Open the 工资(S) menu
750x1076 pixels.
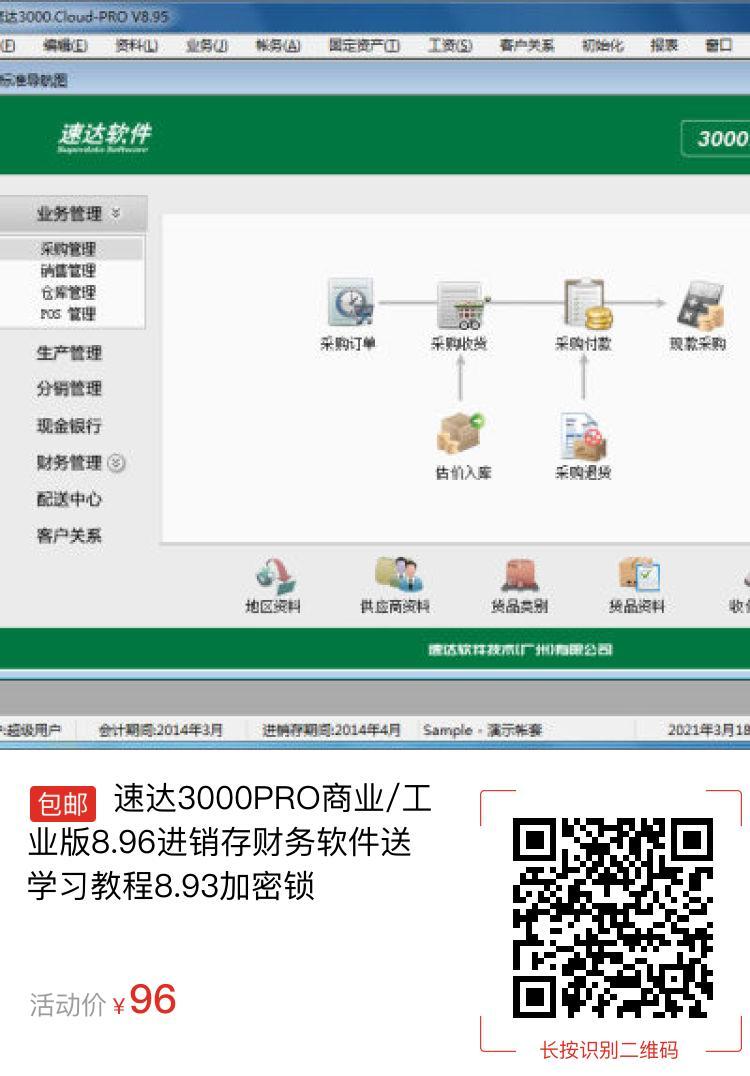450,45
